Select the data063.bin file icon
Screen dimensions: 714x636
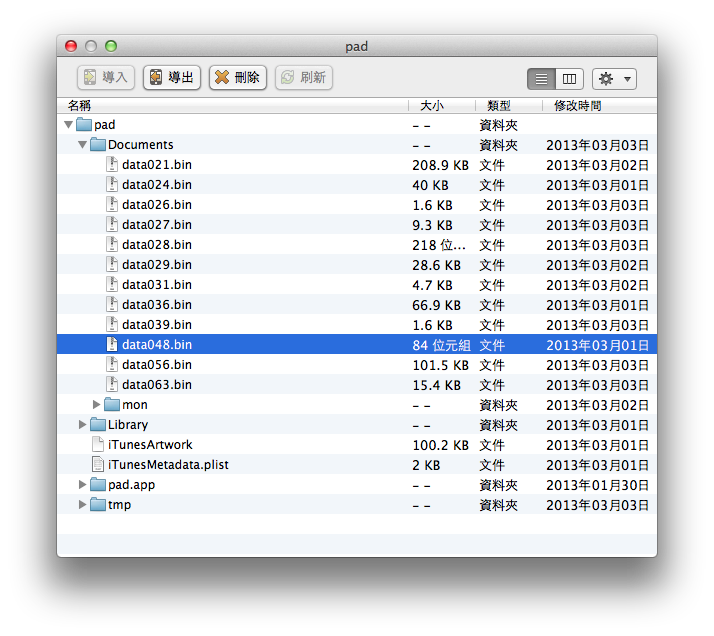pyautogui.click(x=112, y=385)
